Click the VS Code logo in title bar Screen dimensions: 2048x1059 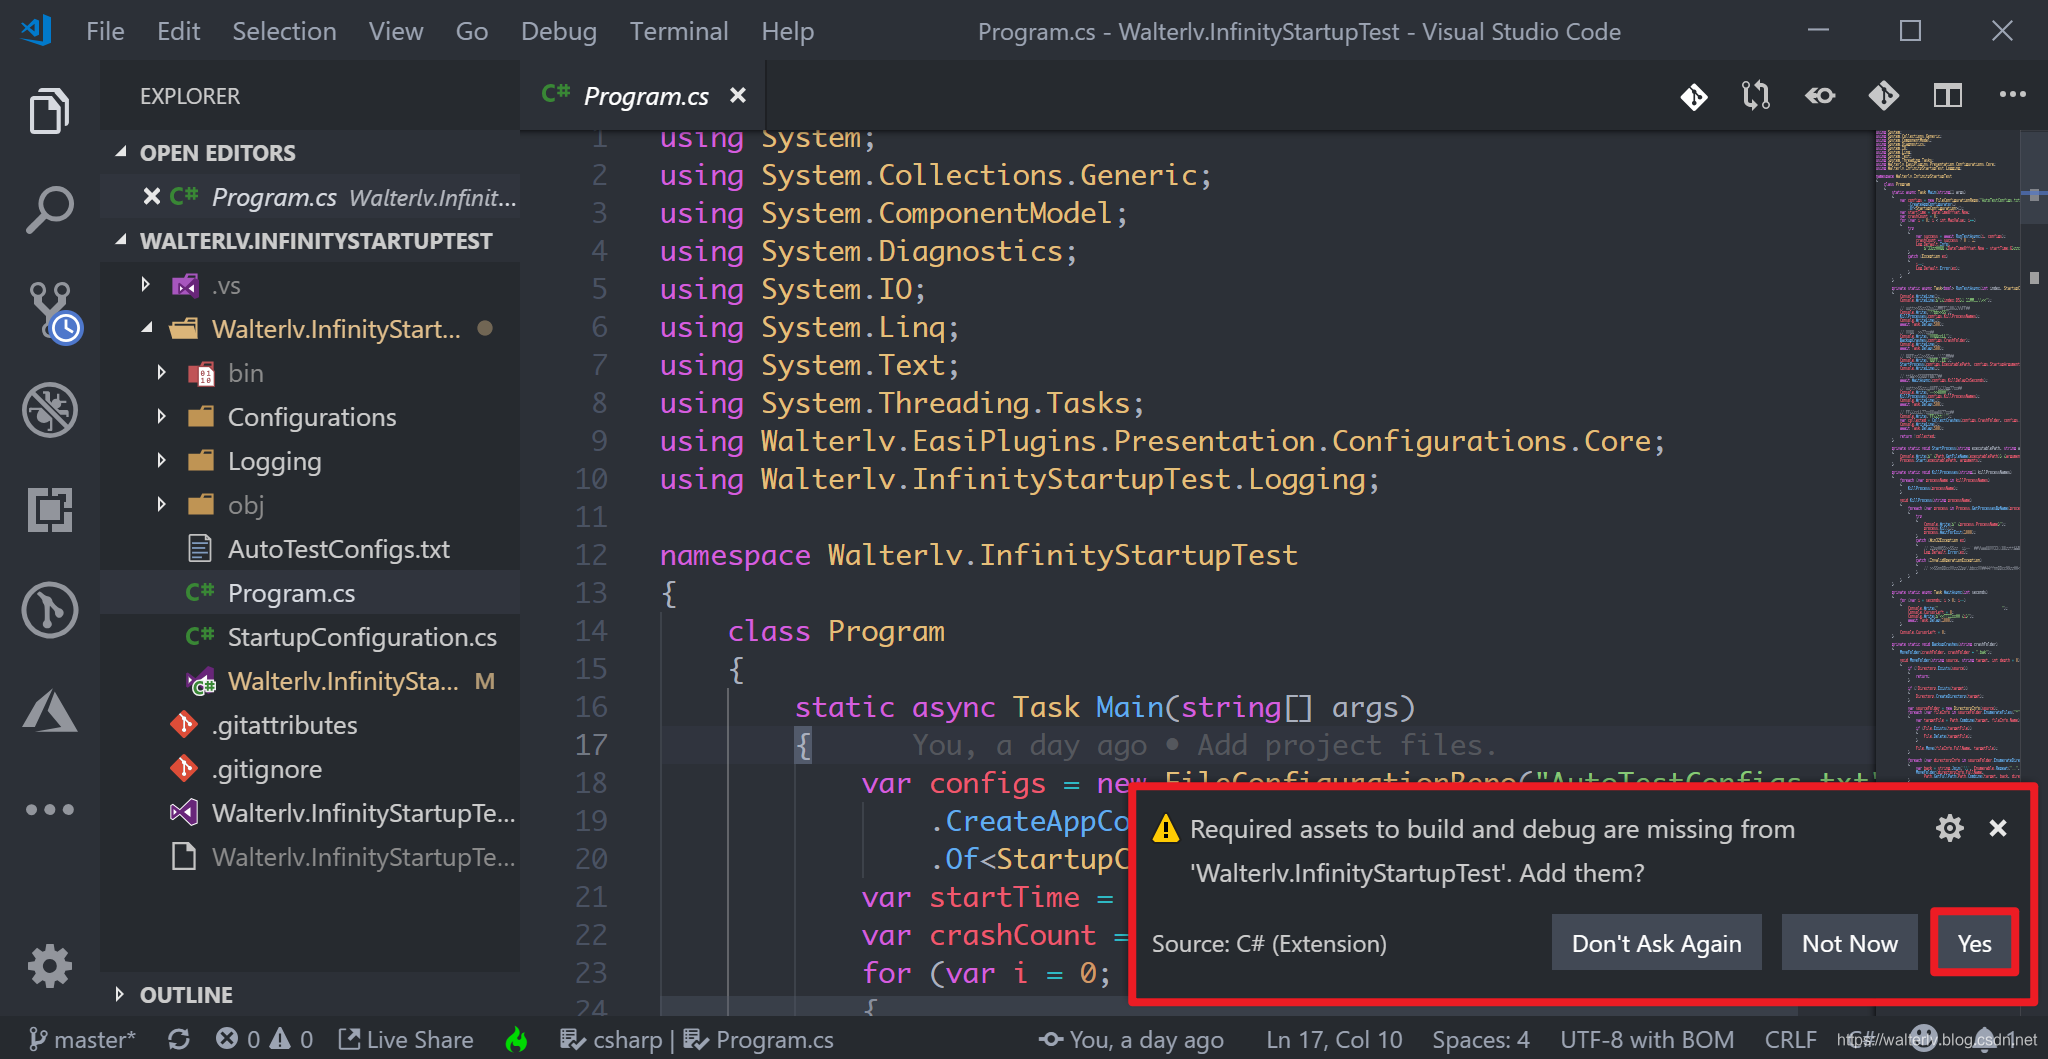(x=36, y=30)
